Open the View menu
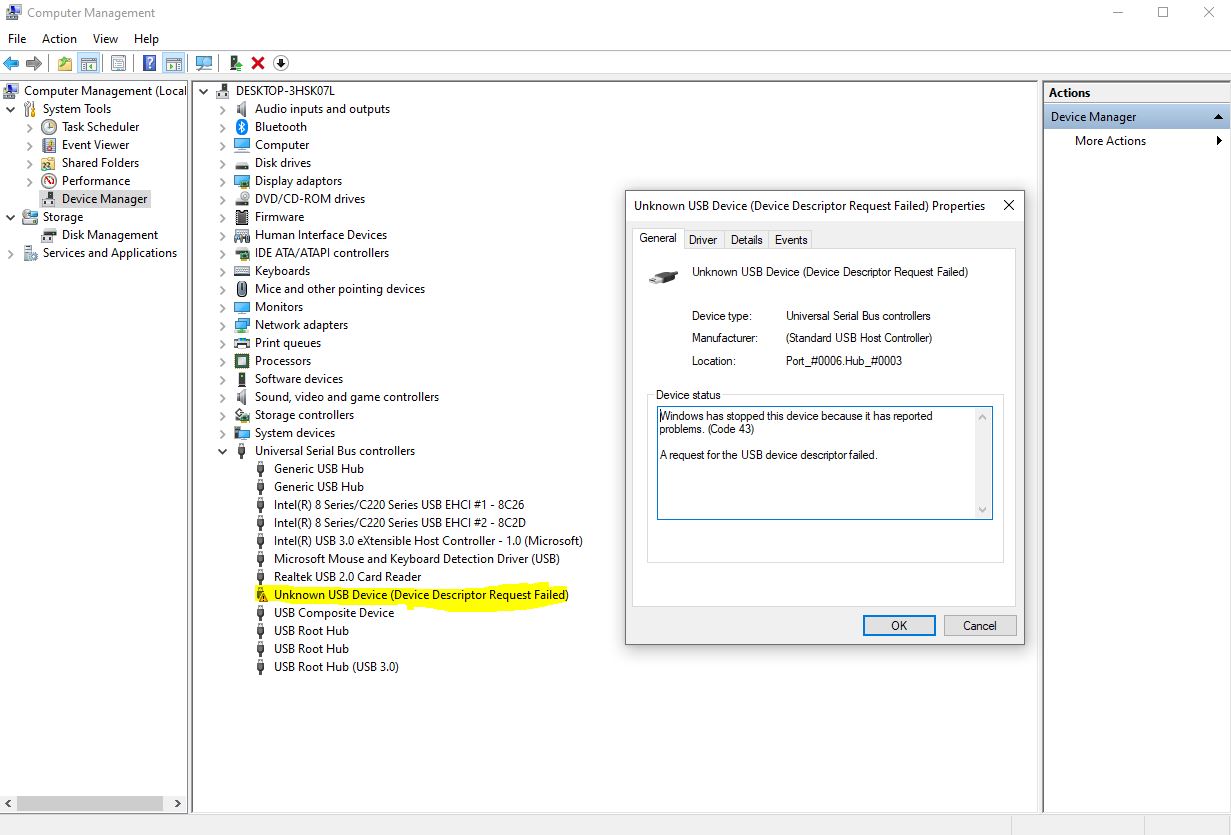This screenshot has width=1231, height=835. coord(105,39)
